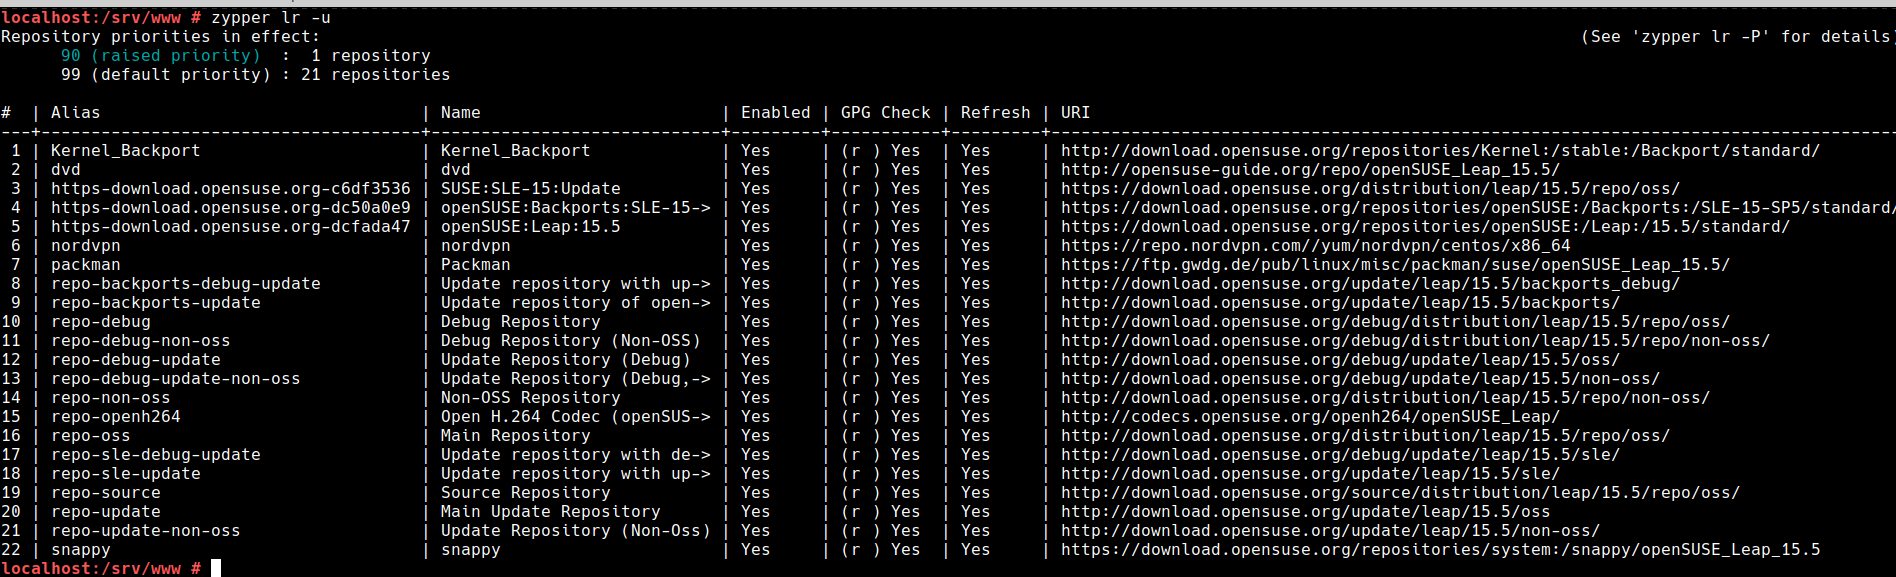Click the Alias column header
The width and height of the screenshot is (1896, 577).
(x=76, y=113)
